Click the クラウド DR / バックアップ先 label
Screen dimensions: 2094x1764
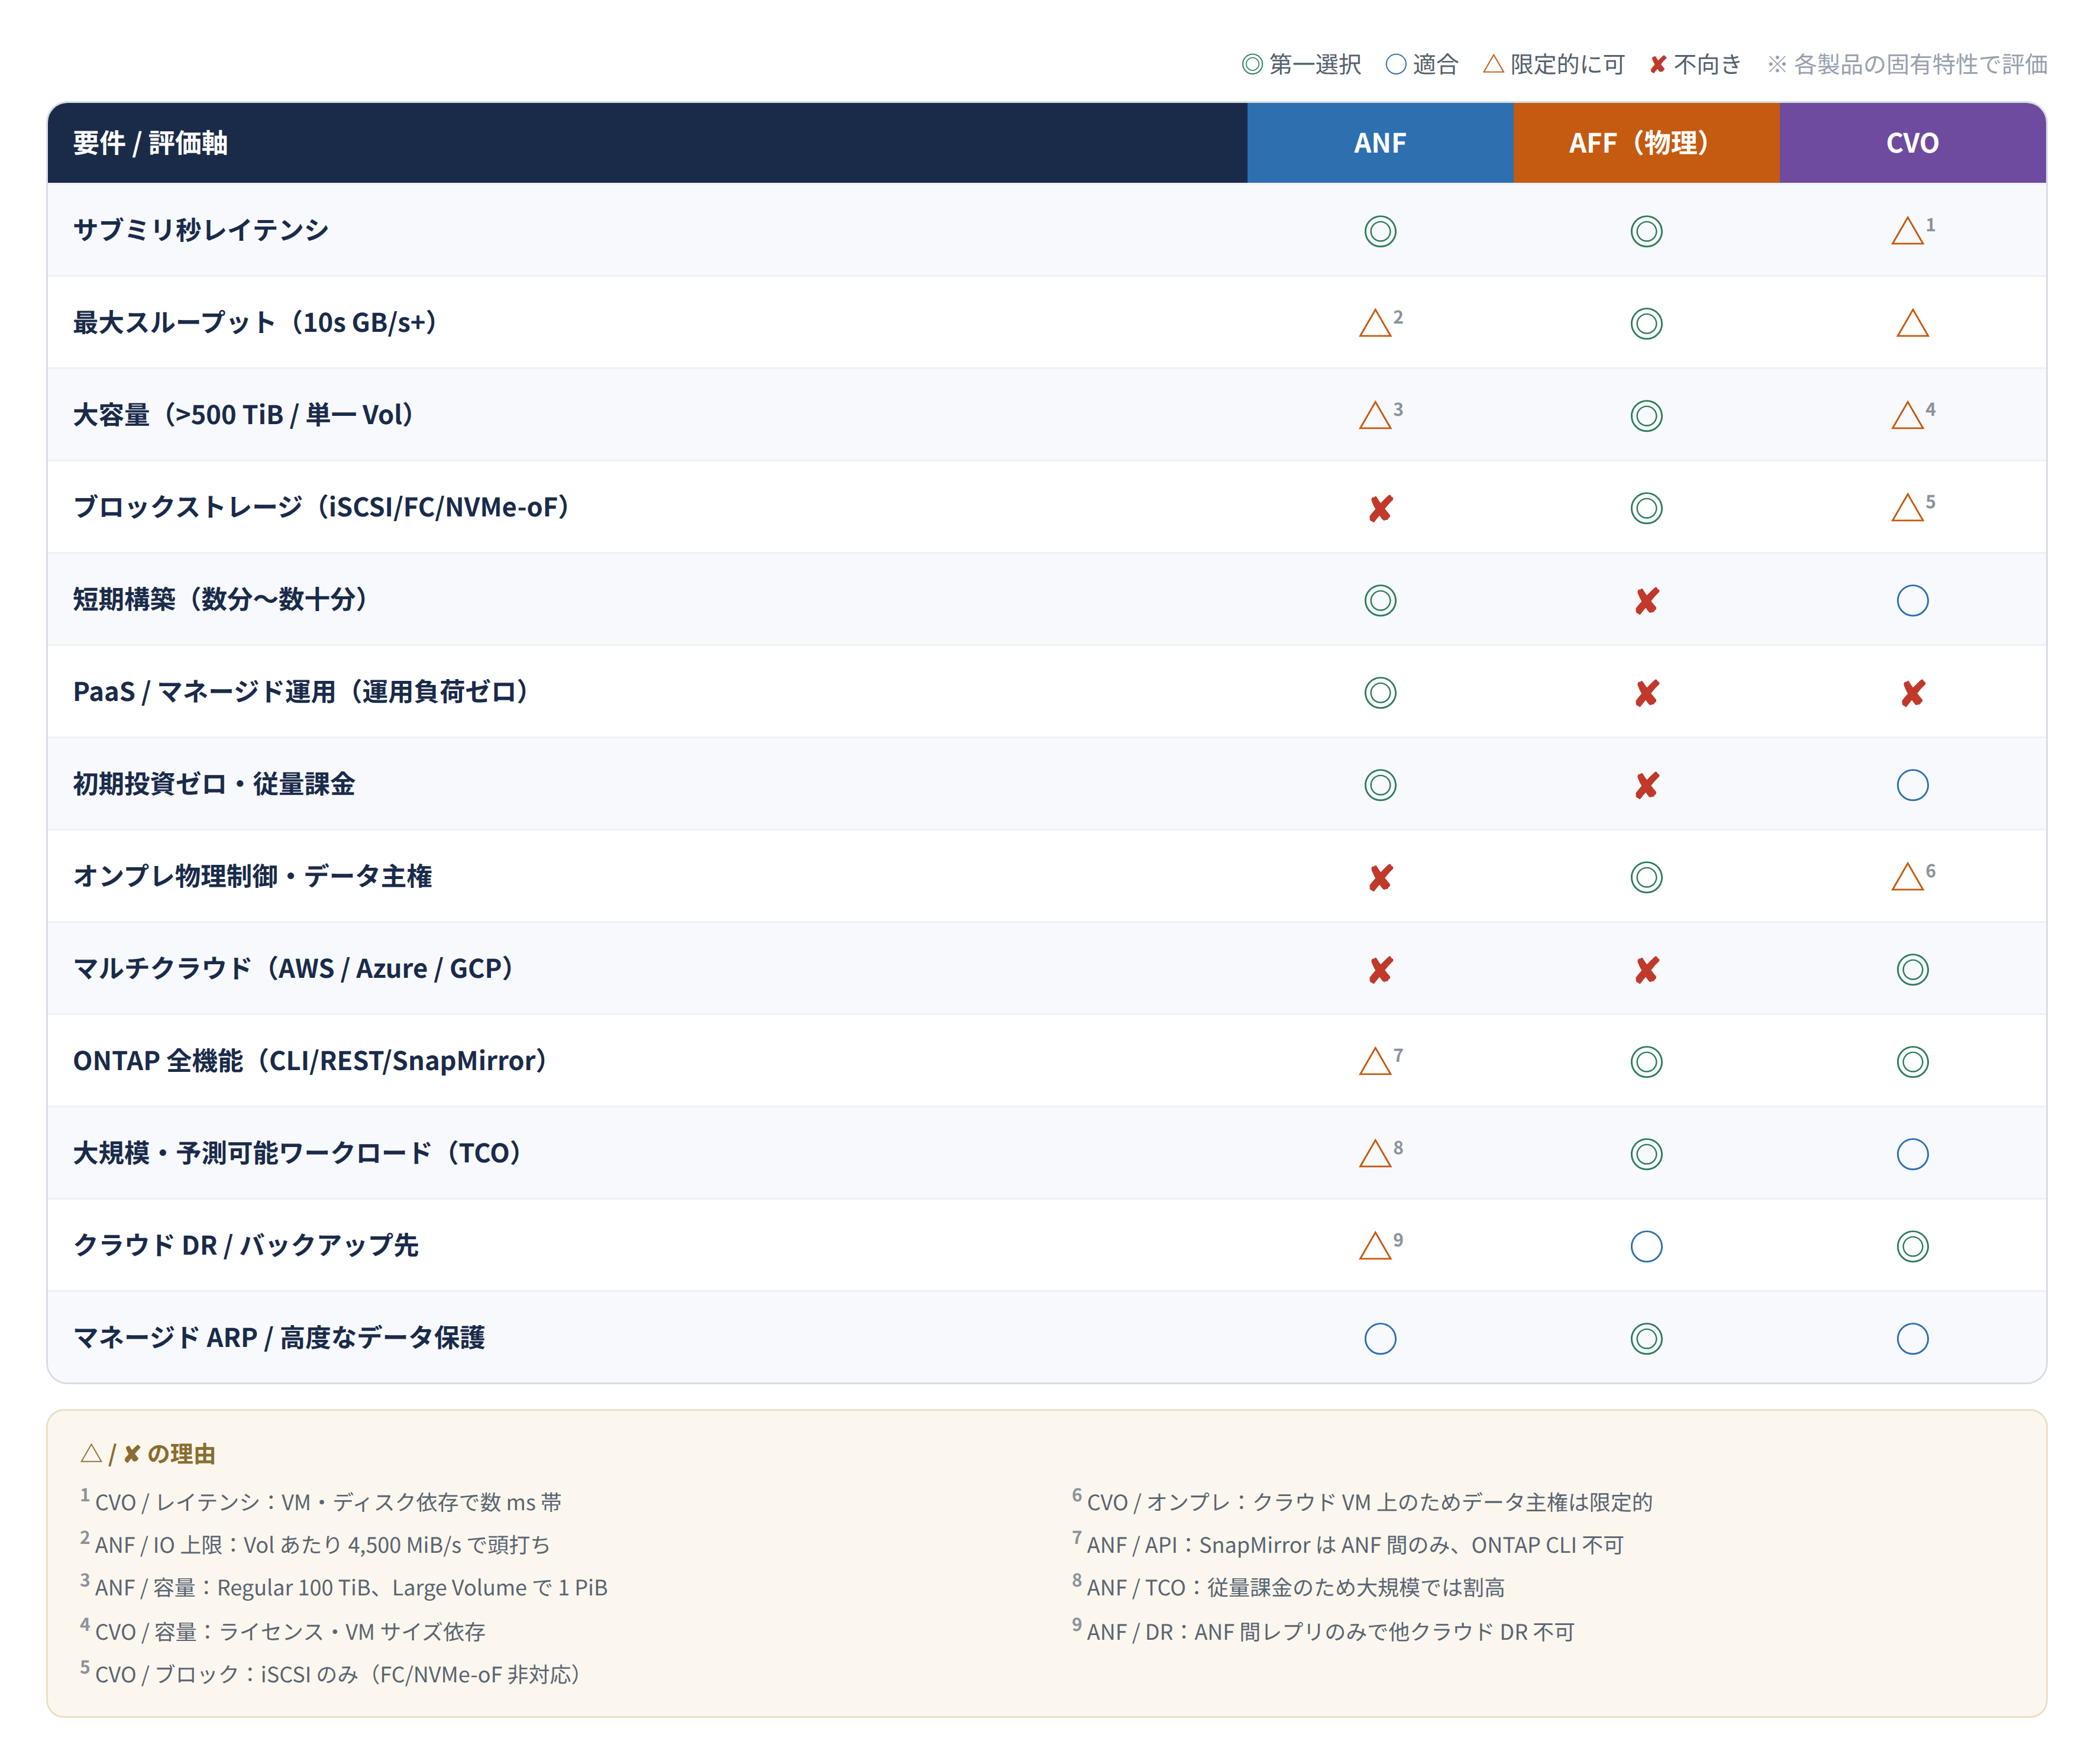[x=246, y=1245]
